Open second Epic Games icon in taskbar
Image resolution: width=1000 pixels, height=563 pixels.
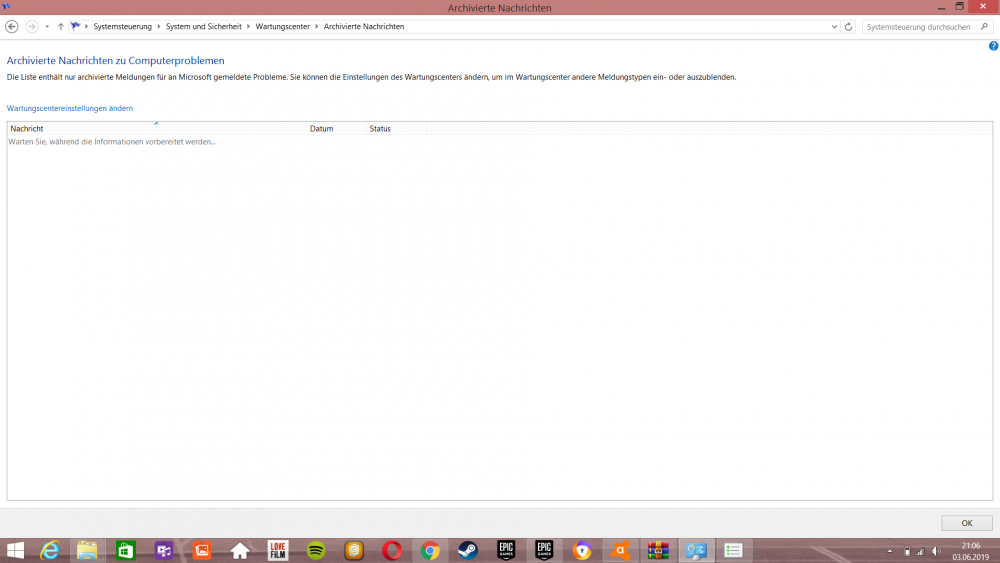[544, 550]
